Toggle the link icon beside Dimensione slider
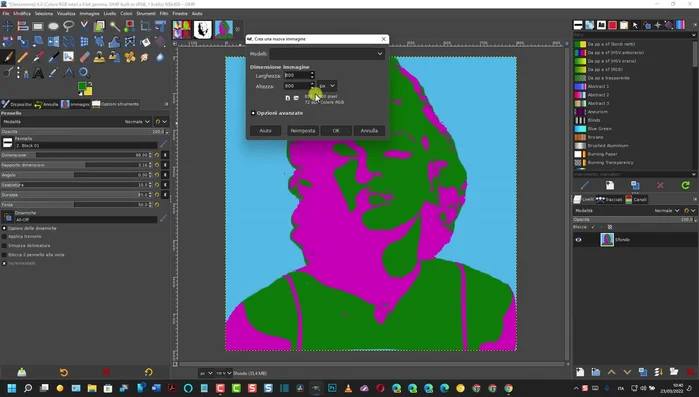Image resolution: width=699 pixels, height=397 pixels. point(165,155)
